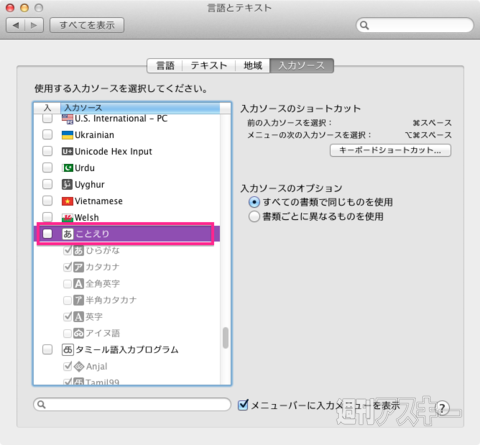Image resolution: width=480 pixels, height=445 pixels.
Task: Select the タミール語入力プログラム row text
Action: coord(127,350)
